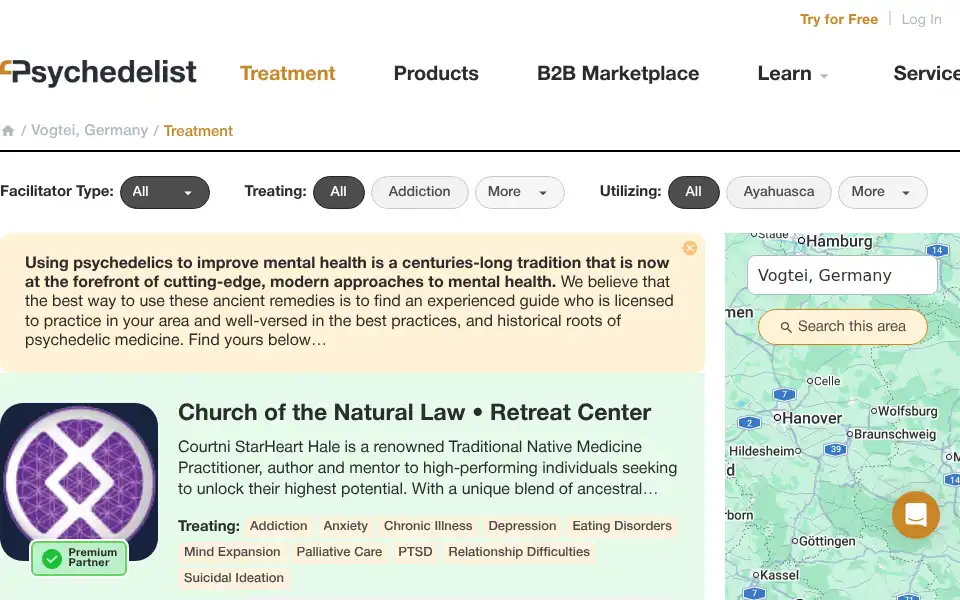Open the chat widget bubble
Image resolution: width=960 pixels, height=600 pixels.
[x=915, y=515]
